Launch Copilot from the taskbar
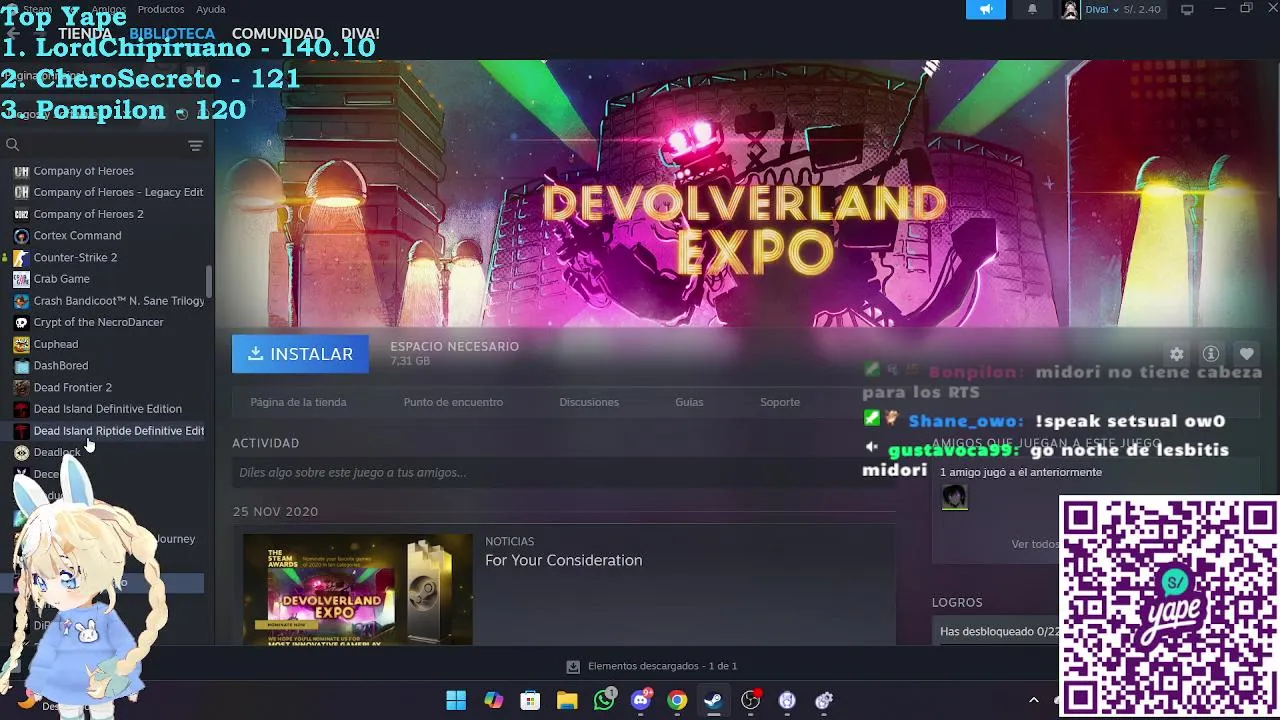This screenshot has height=720, width=1280. pyautogui.click(x=493, y=700)
